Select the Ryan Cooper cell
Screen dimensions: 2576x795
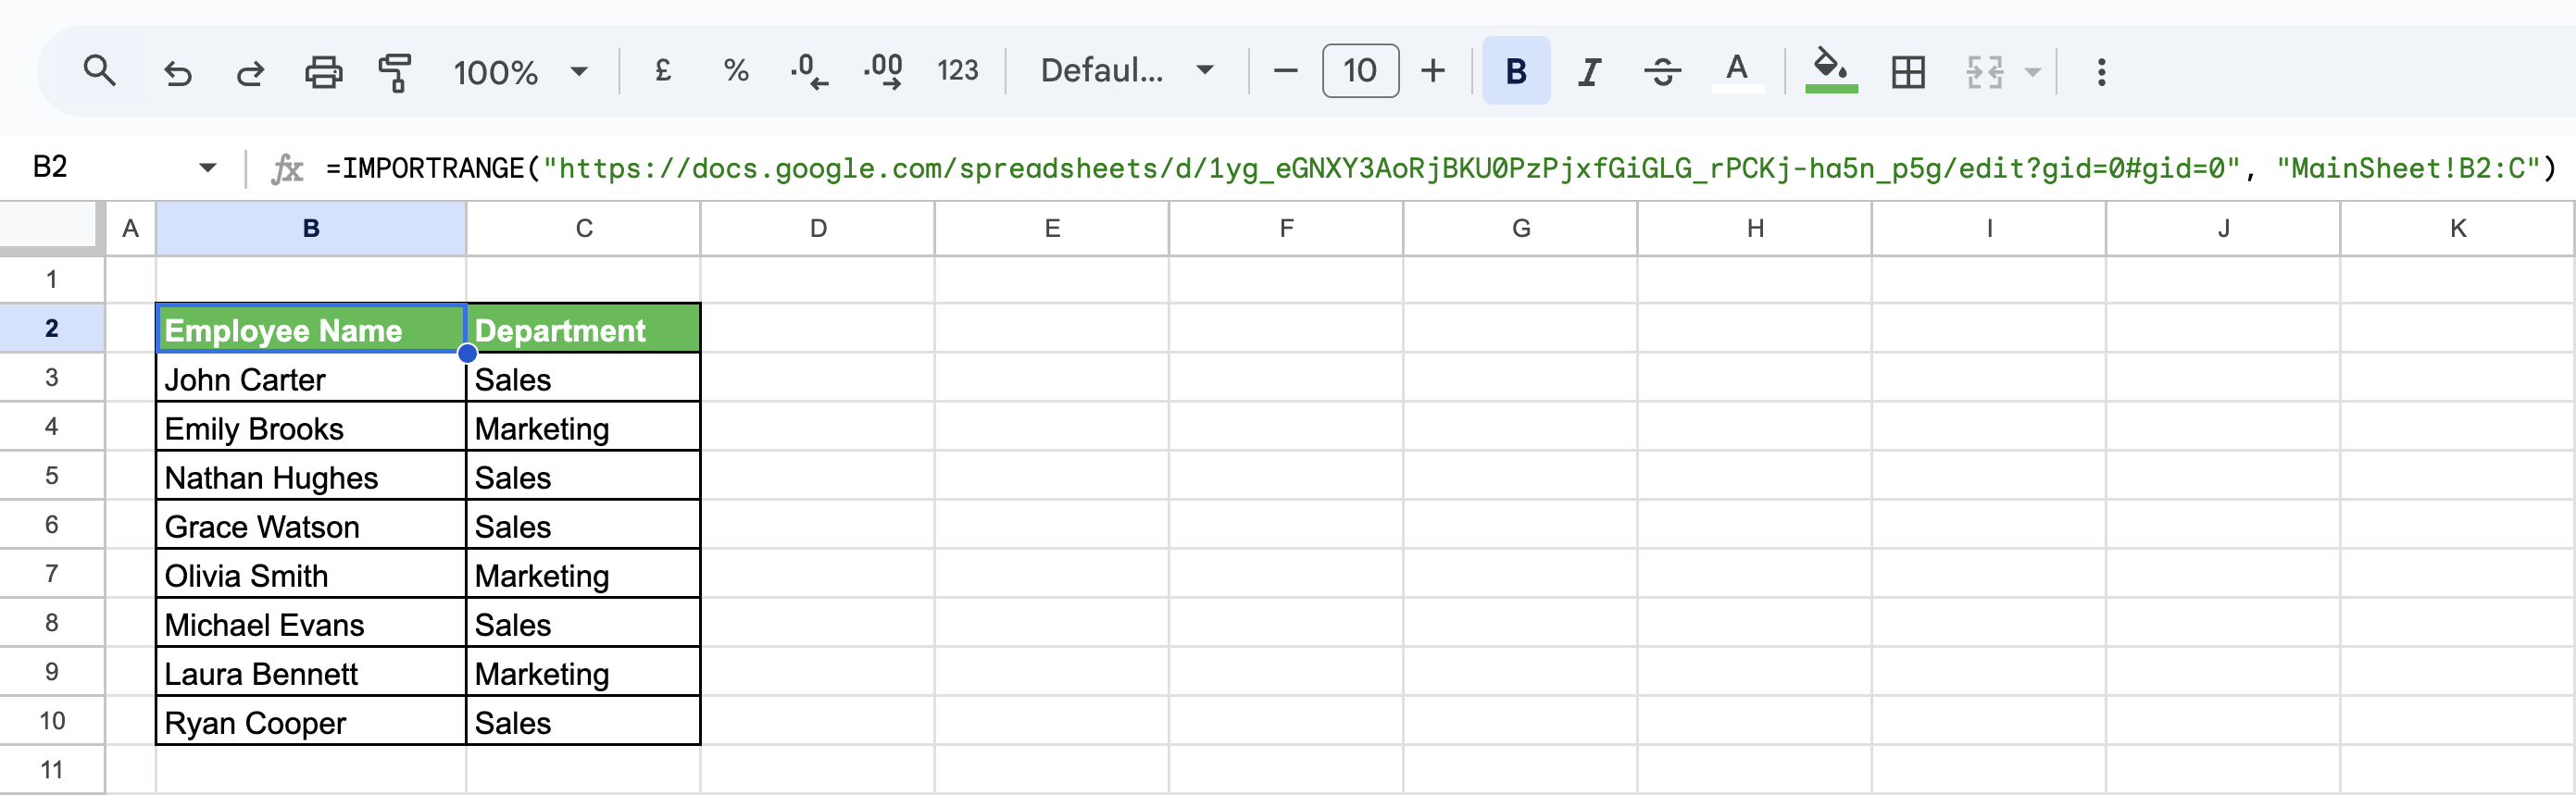(311, 721)
